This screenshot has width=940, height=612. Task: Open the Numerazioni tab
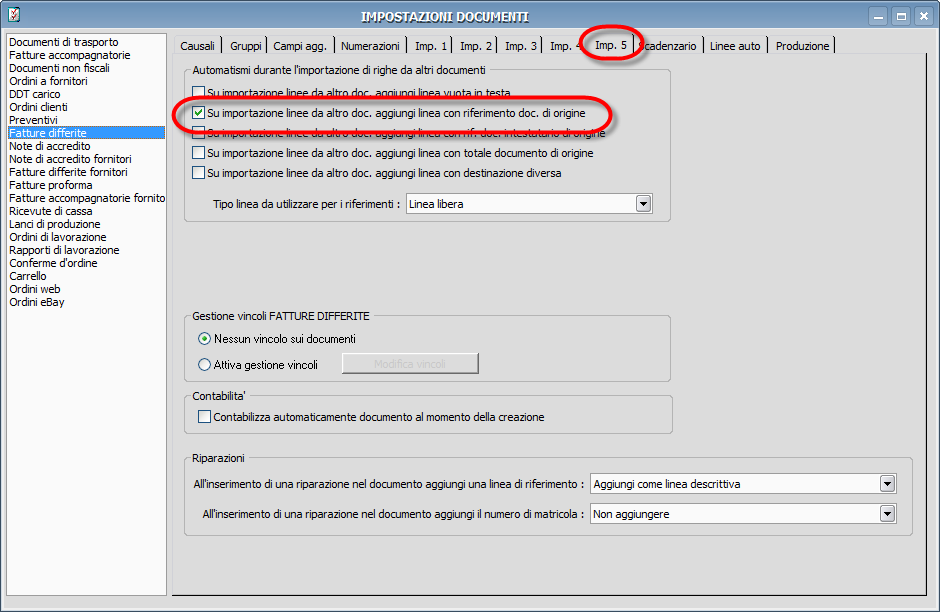tap(370, 46)
